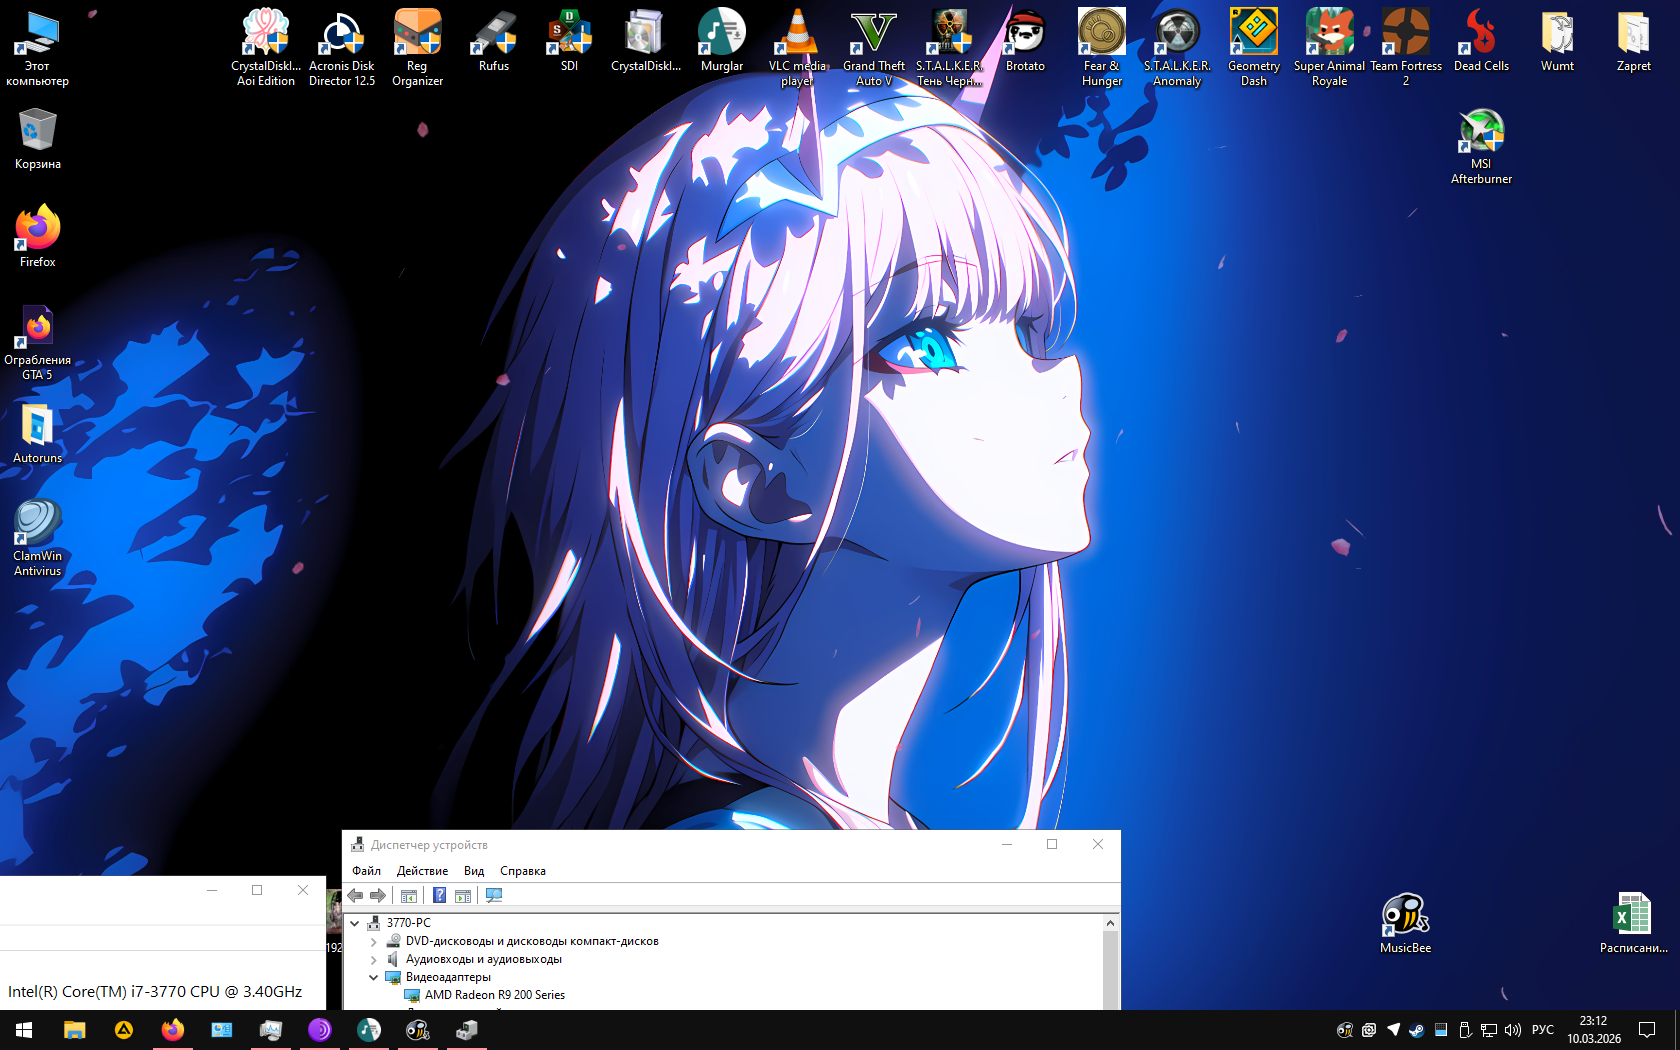Switch the РУС input language indicator
The width and height of the screenshot is (1680, 1050).
click(x=1543, y=1030)
